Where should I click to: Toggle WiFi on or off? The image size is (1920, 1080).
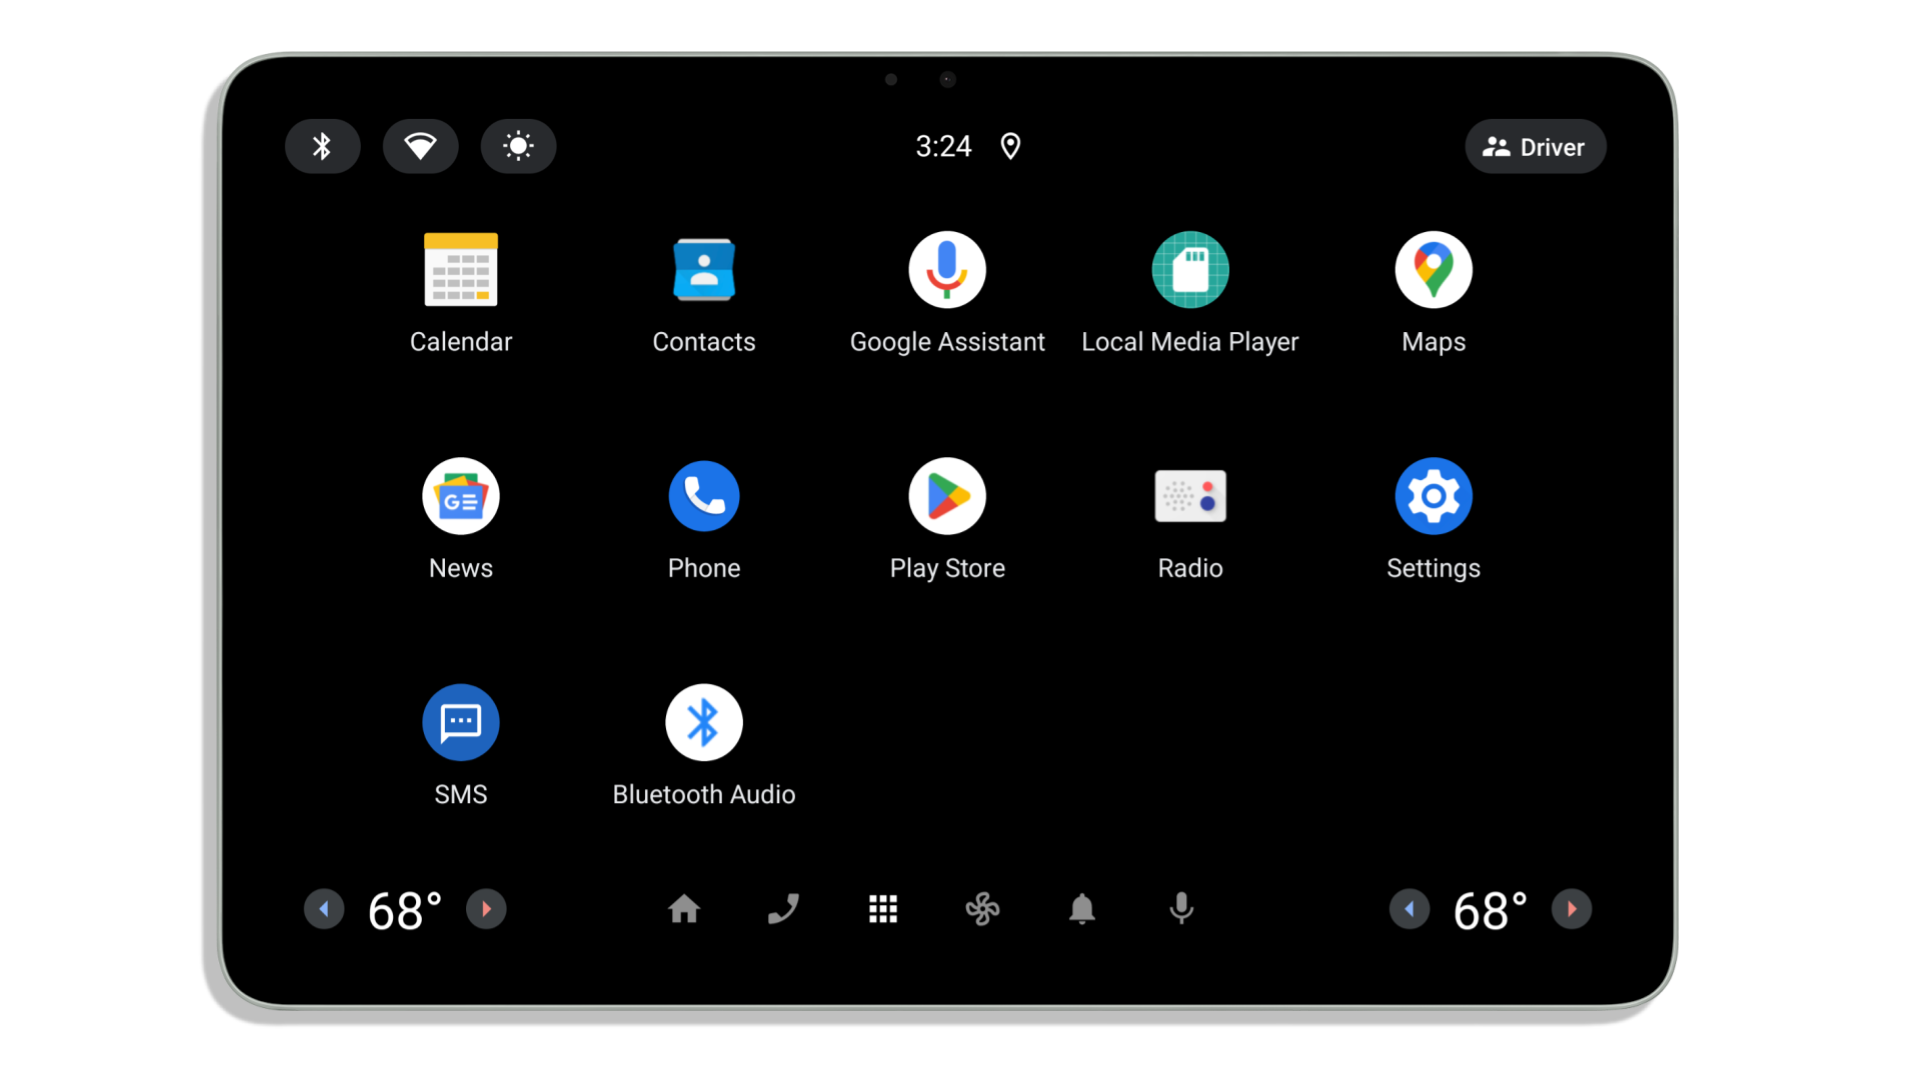tap(419, 146)
